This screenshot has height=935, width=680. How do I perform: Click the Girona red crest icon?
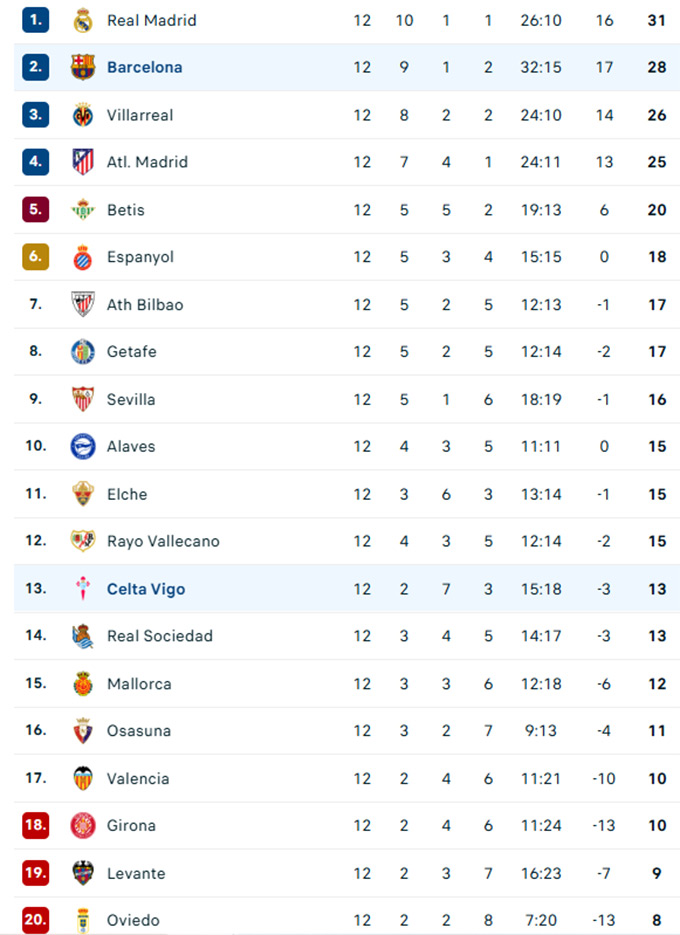(83, 825)
